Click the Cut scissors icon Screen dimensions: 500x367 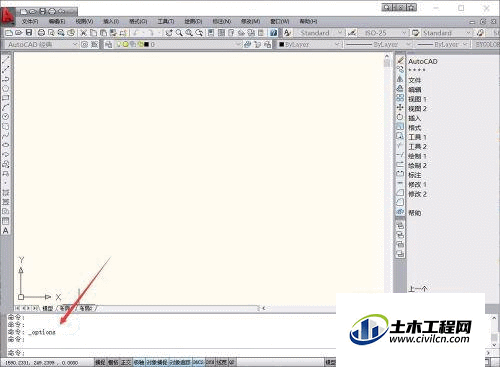pyautogui.click(x=84, y=33)
